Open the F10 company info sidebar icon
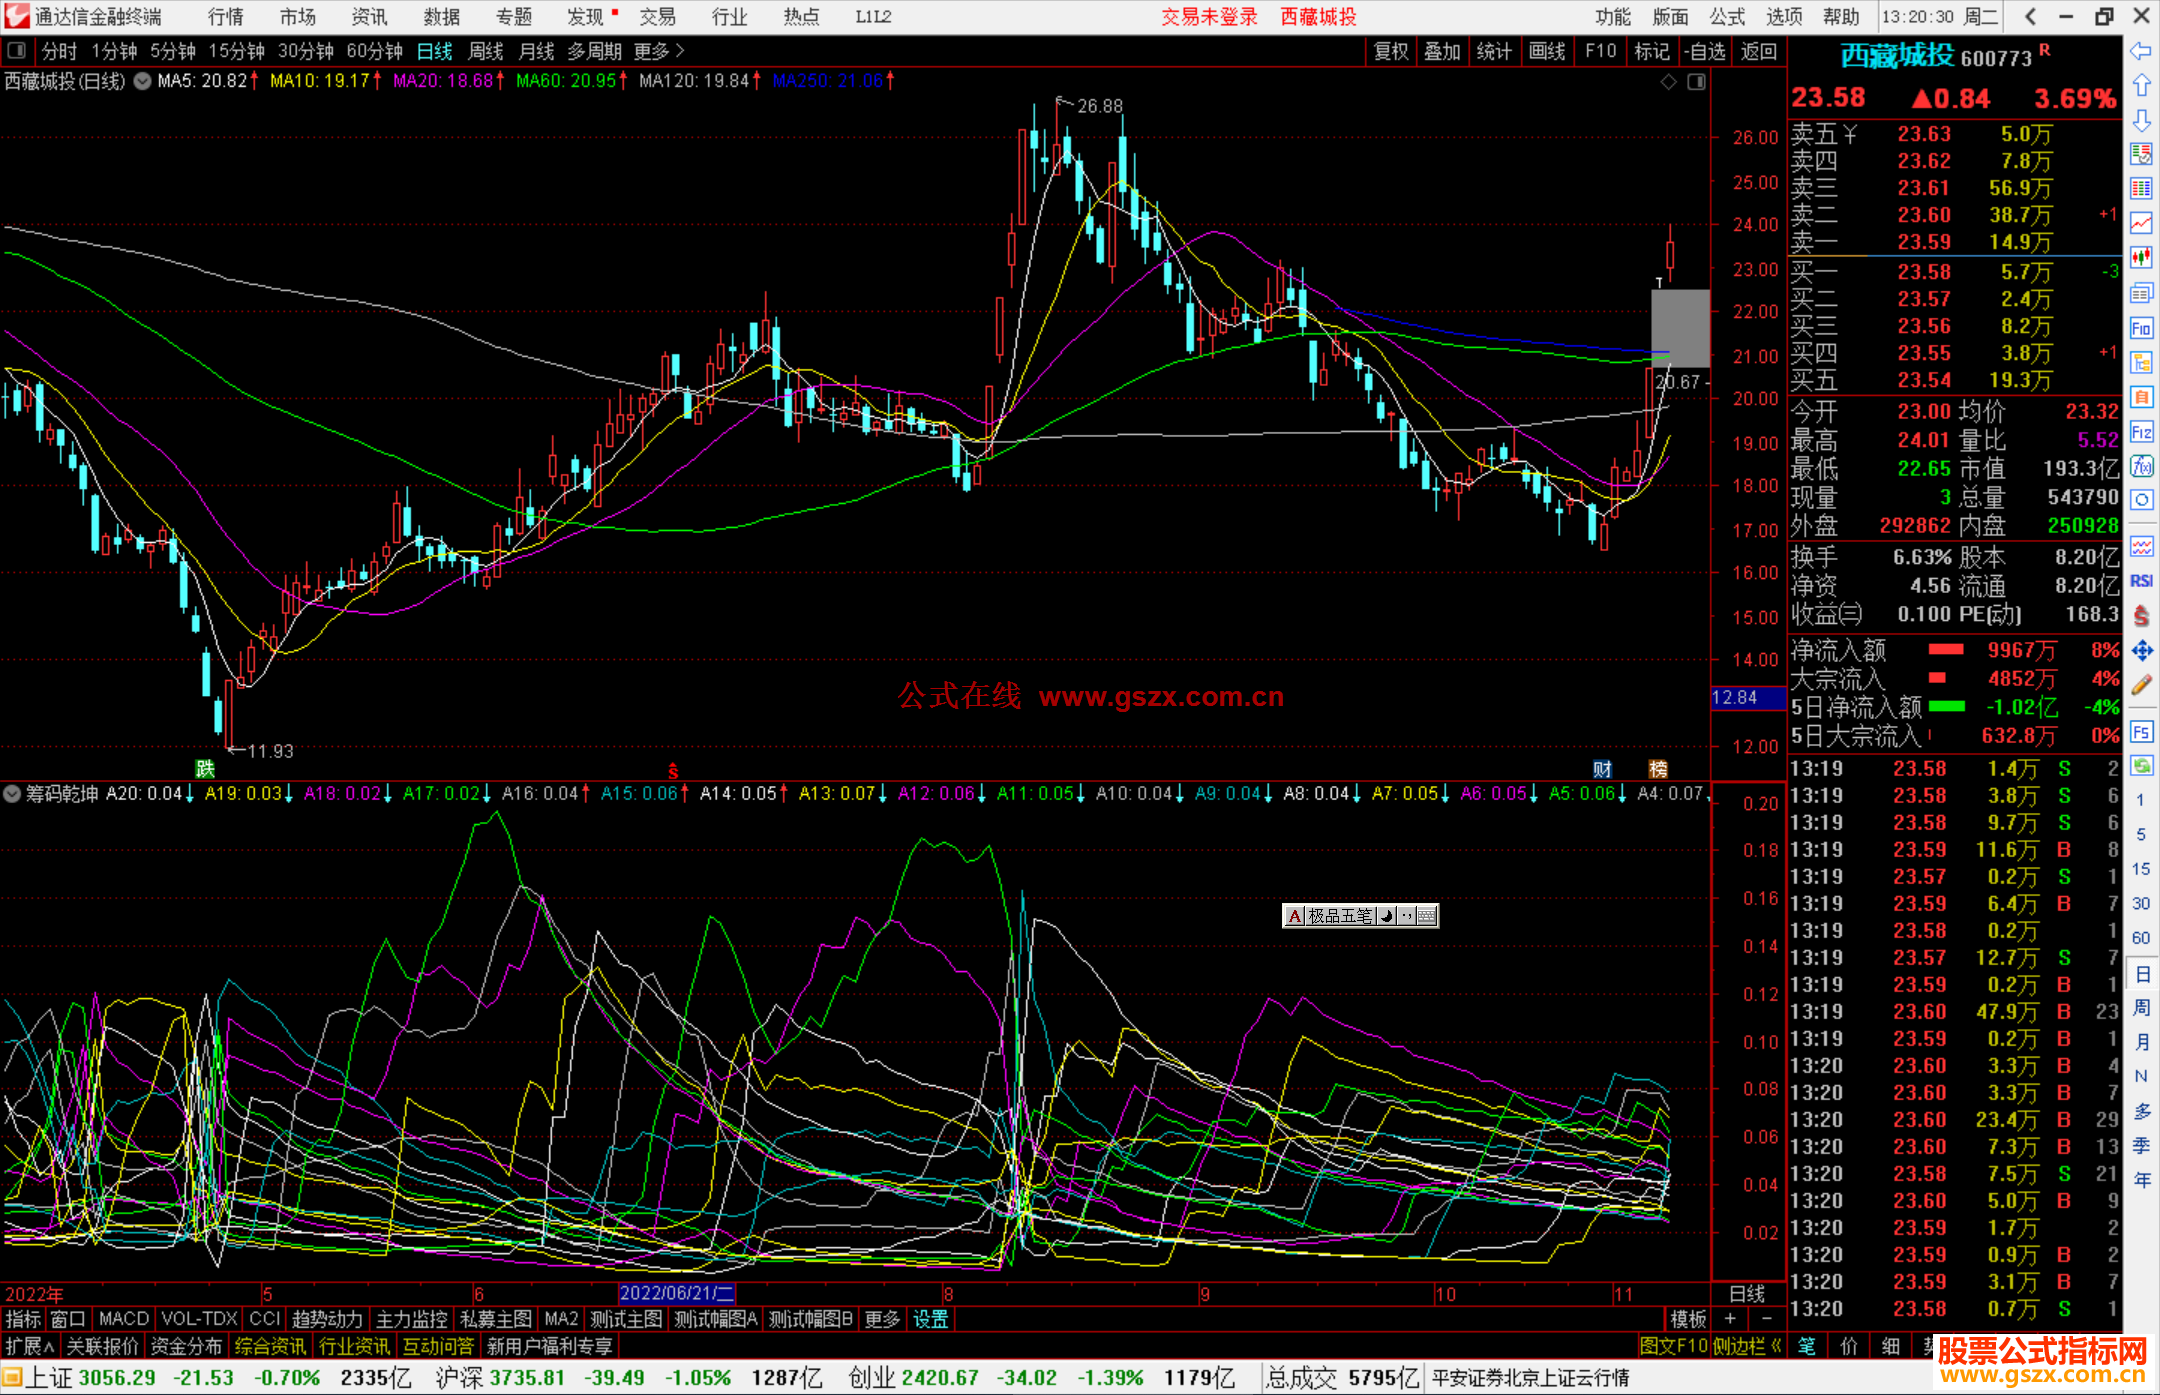Image resolution: width=2160 pixels, height=1395 pixels. tap(2141, 328)
